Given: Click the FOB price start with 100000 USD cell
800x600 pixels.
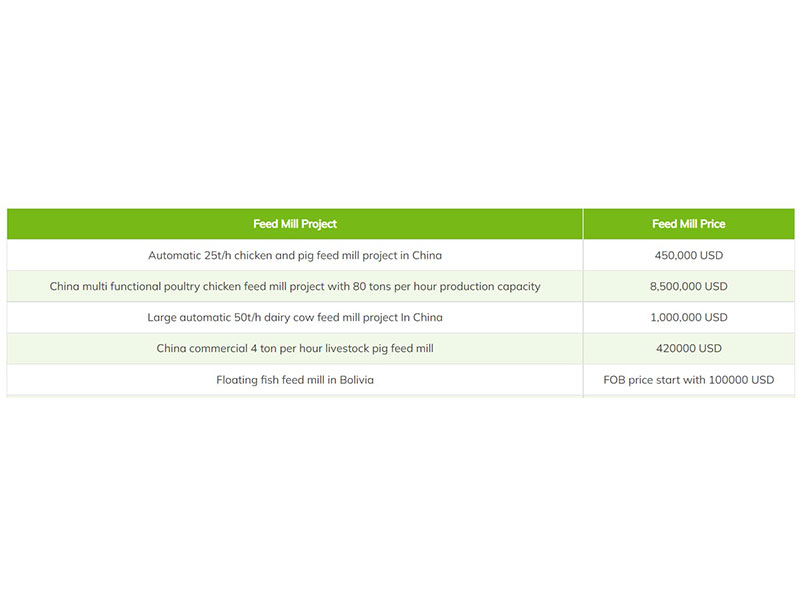Looking at the screenshot, I should [x=688, y=380].
